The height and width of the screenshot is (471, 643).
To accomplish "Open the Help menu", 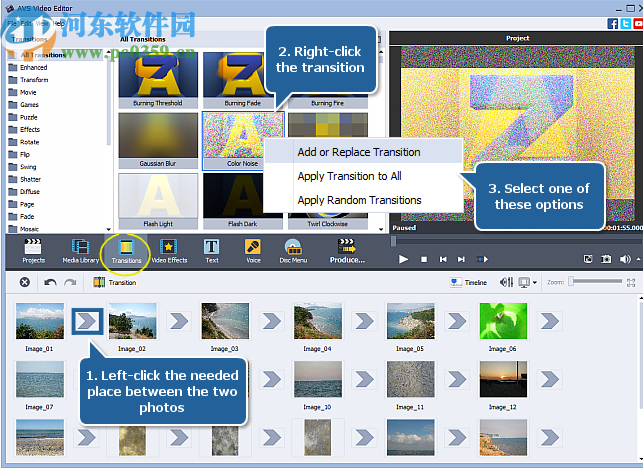I will pyautogui.click(x=59, y=24).
